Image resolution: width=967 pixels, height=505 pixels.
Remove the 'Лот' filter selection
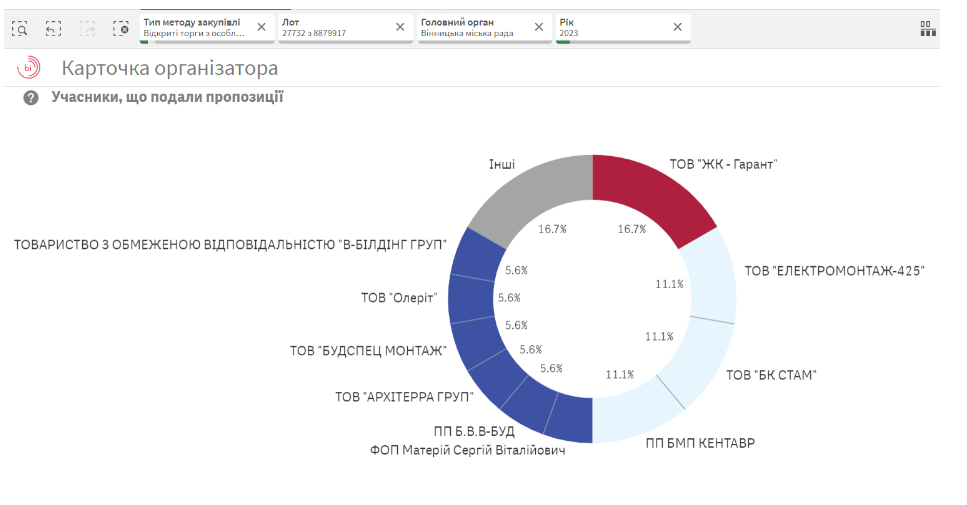tap(400, 27)
